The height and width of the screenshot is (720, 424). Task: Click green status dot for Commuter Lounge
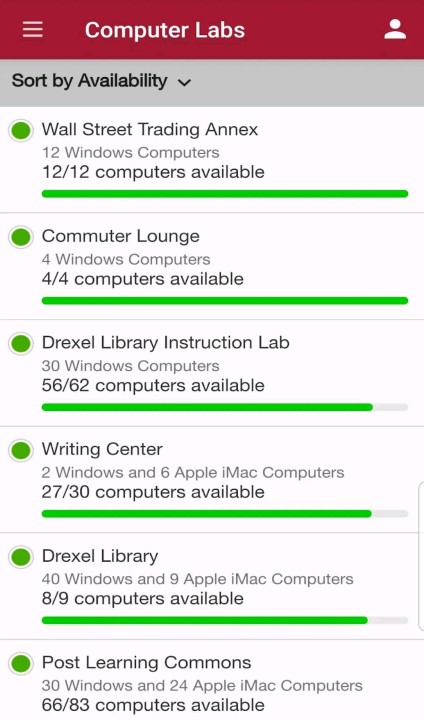tap(21, 237)
